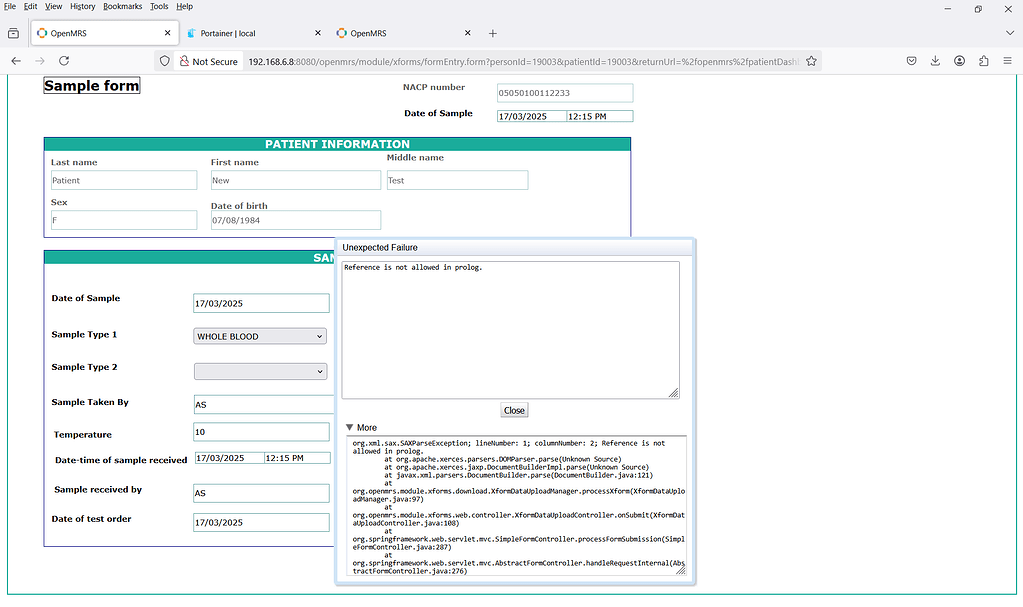Click the Not Secure site label
Screen dimensions: 1023x607
[x=210, y=61]
